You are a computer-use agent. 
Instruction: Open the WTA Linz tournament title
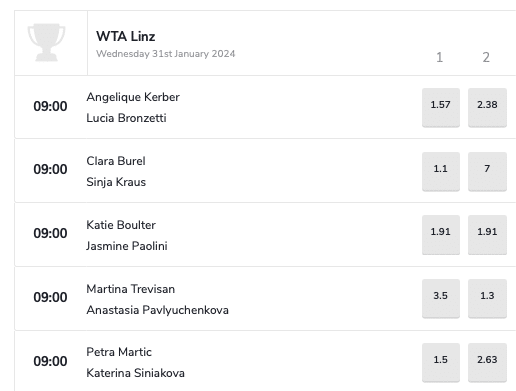[x=126, y=36]
